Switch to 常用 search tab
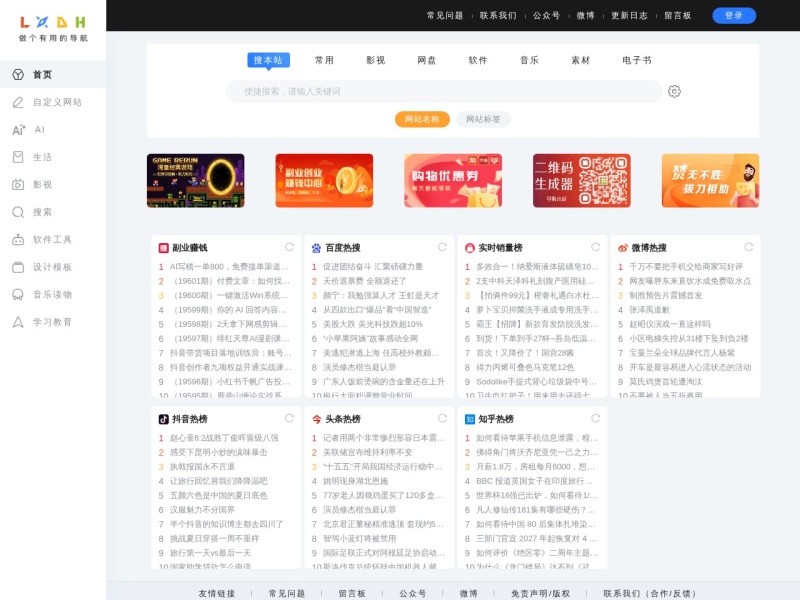800x600 pixels. pos(324,60)
